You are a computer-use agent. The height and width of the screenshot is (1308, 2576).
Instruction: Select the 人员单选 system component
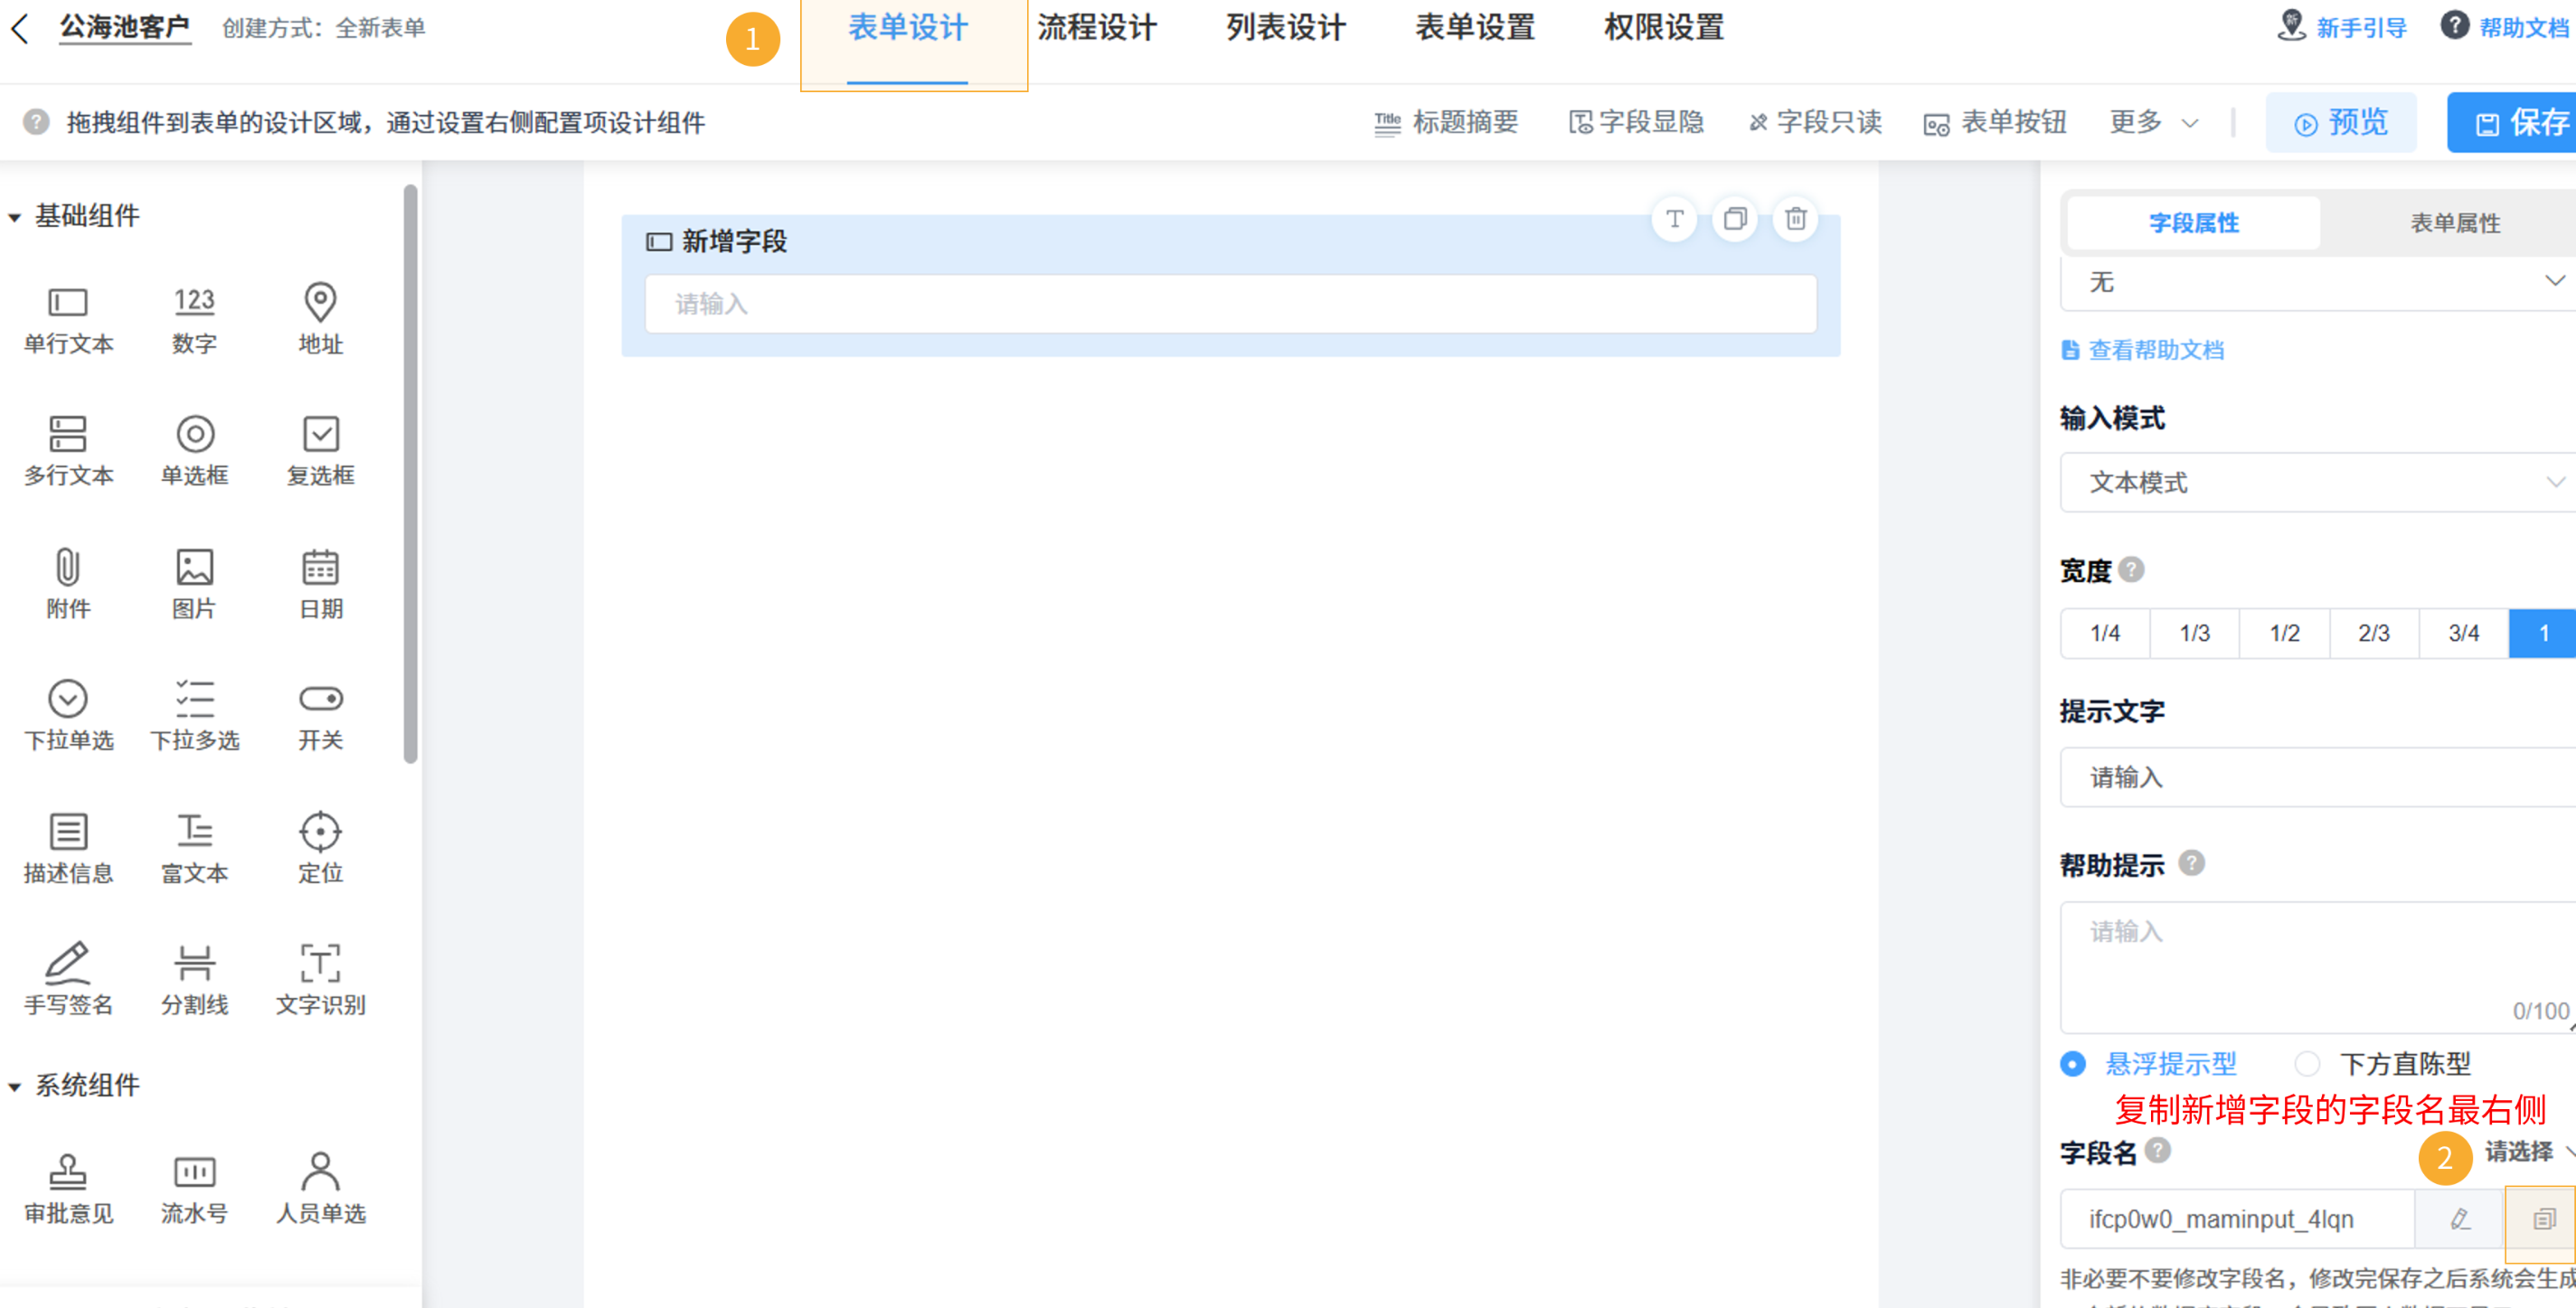[x=320, y=1190]
